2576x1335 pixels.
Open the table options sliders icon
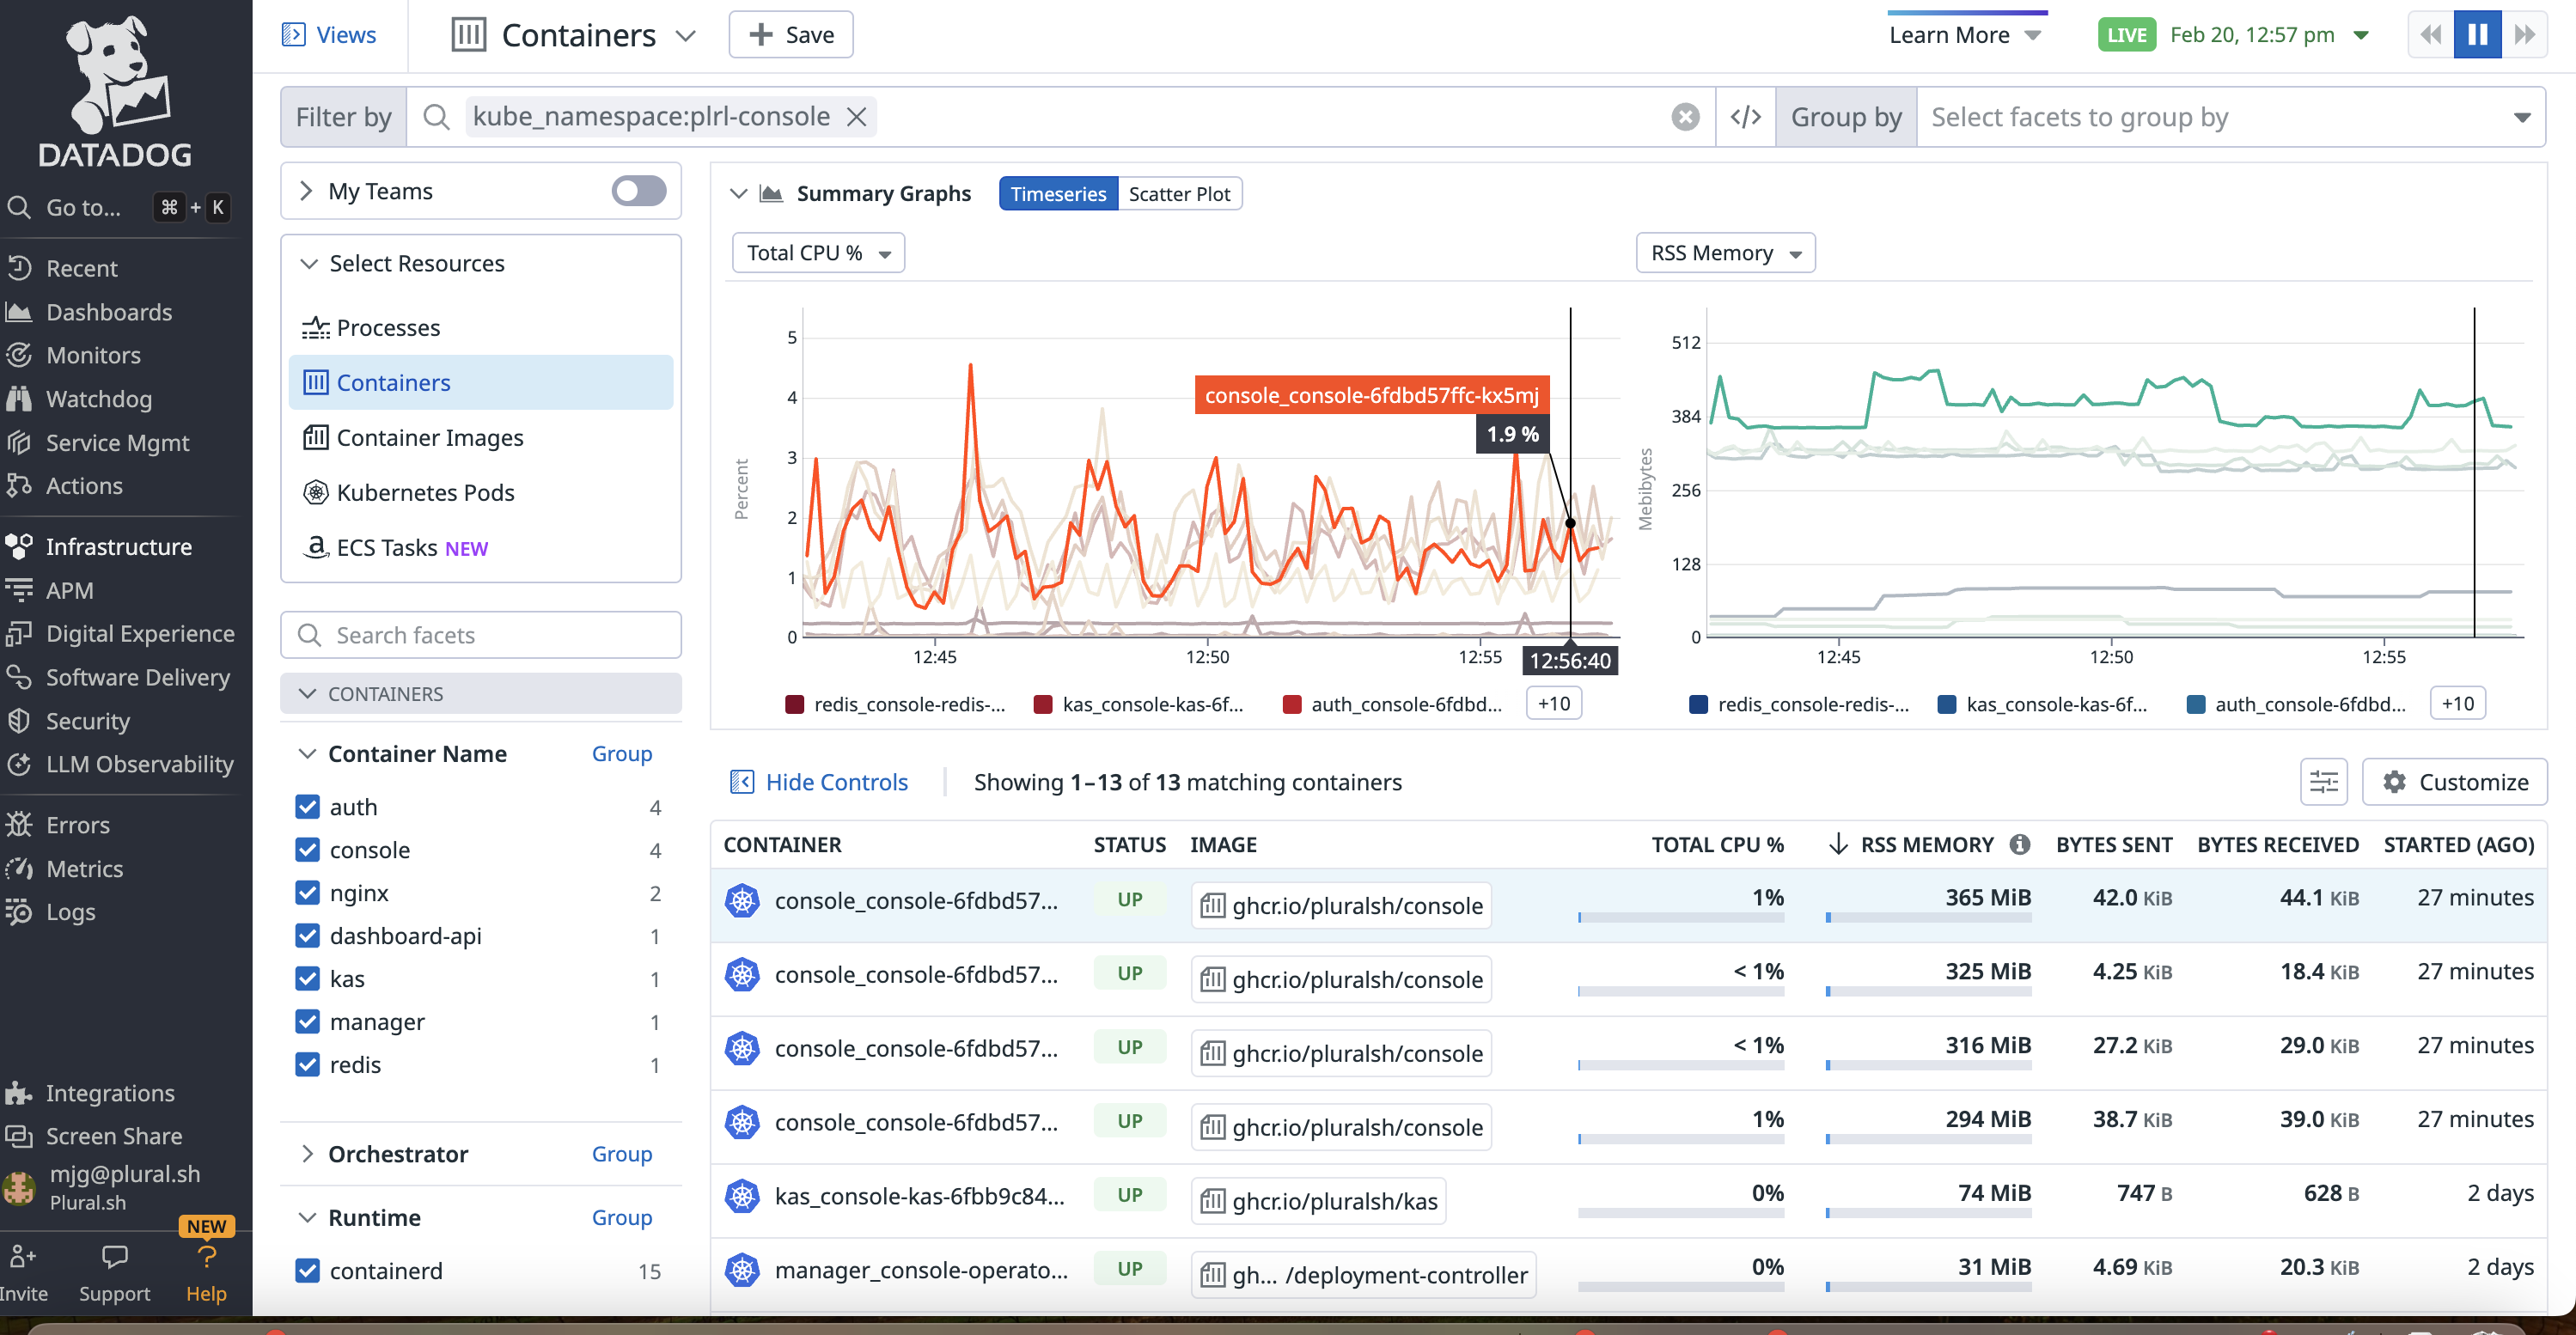2323,782
